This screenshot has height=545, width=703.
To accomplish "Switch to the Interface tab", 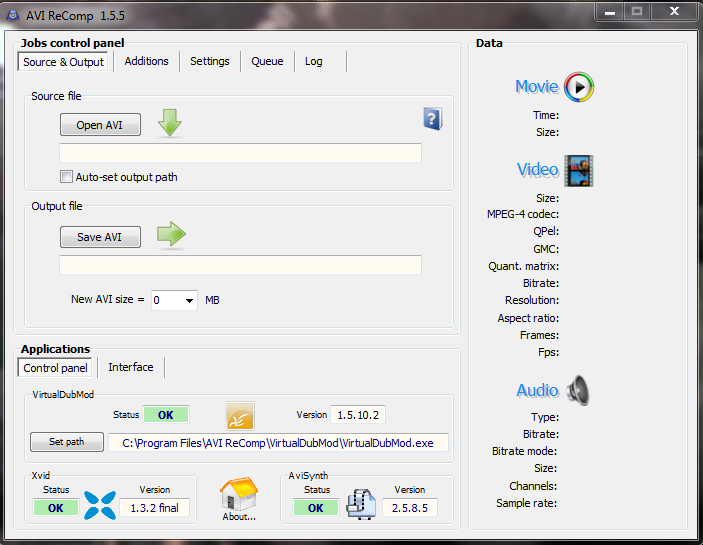I will 131,367.
